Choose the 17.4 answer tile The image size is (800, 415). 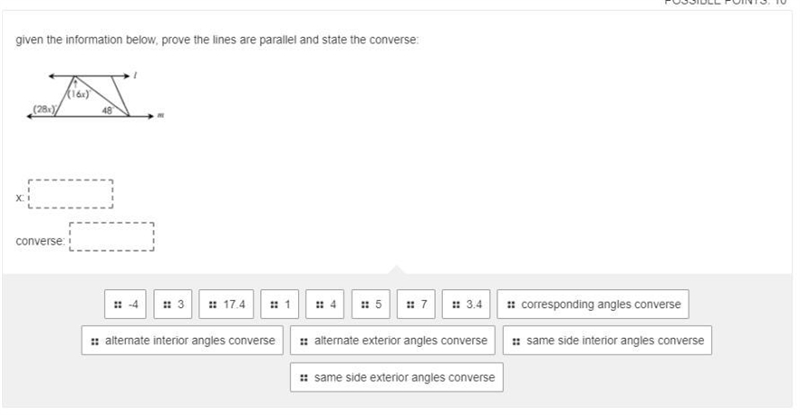pos(226,304)
